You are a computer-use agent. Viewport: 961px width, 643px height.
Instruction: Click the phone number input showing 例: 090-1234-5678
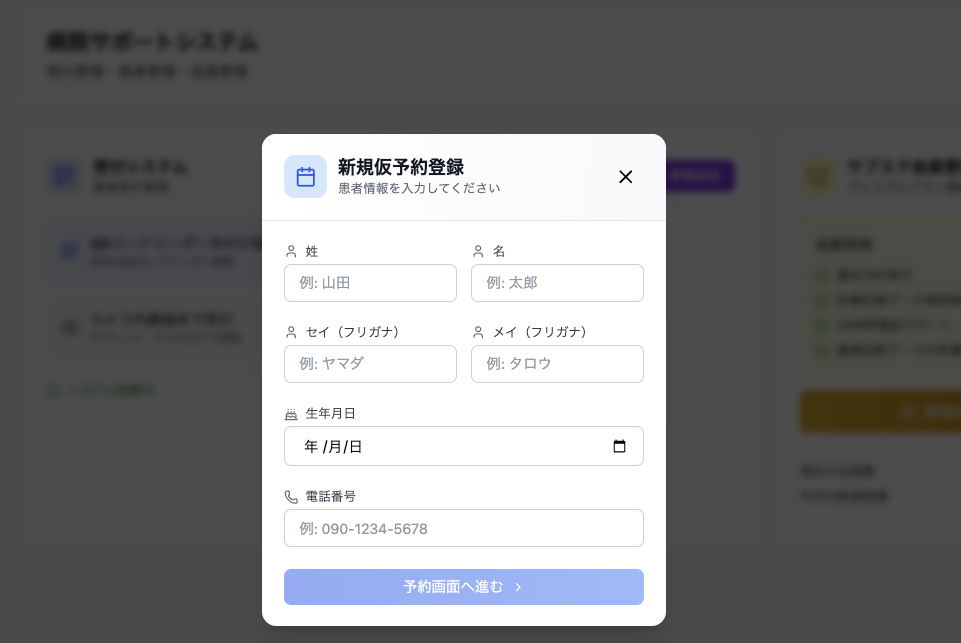tap(463, 528)
